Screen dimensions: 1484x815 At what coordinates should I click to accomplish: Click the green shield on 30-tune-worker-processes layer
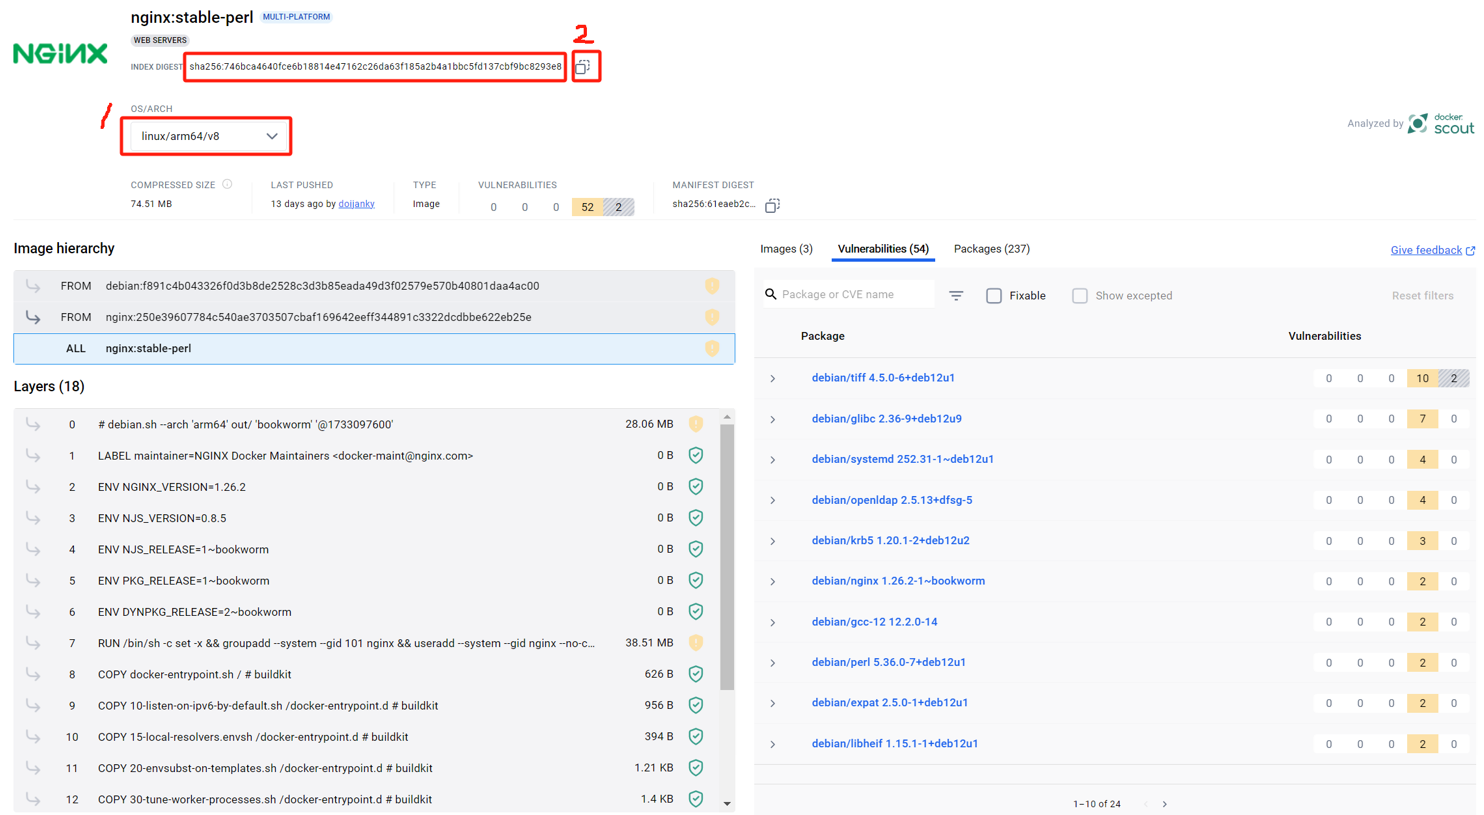(x=696, y=799)
